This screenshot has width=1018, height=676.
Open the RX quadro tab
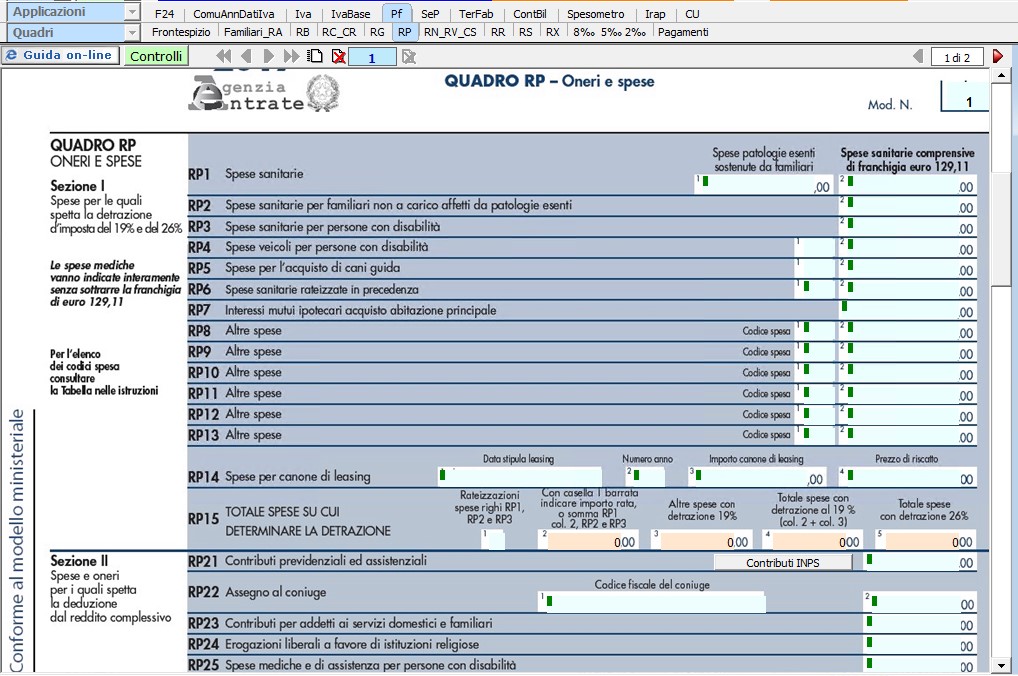[x=552, y=32]
